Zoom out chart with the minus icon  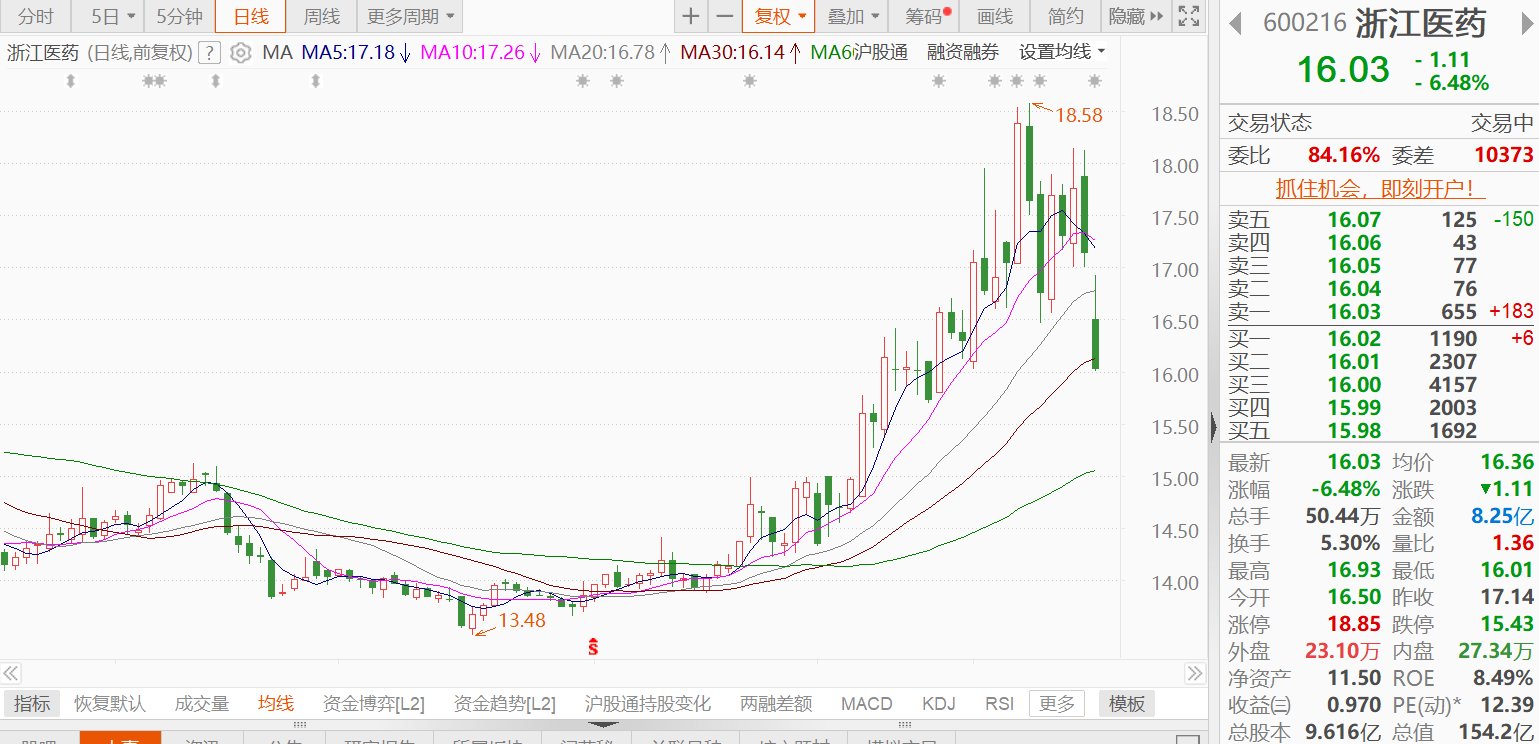(x=725, y=16)
